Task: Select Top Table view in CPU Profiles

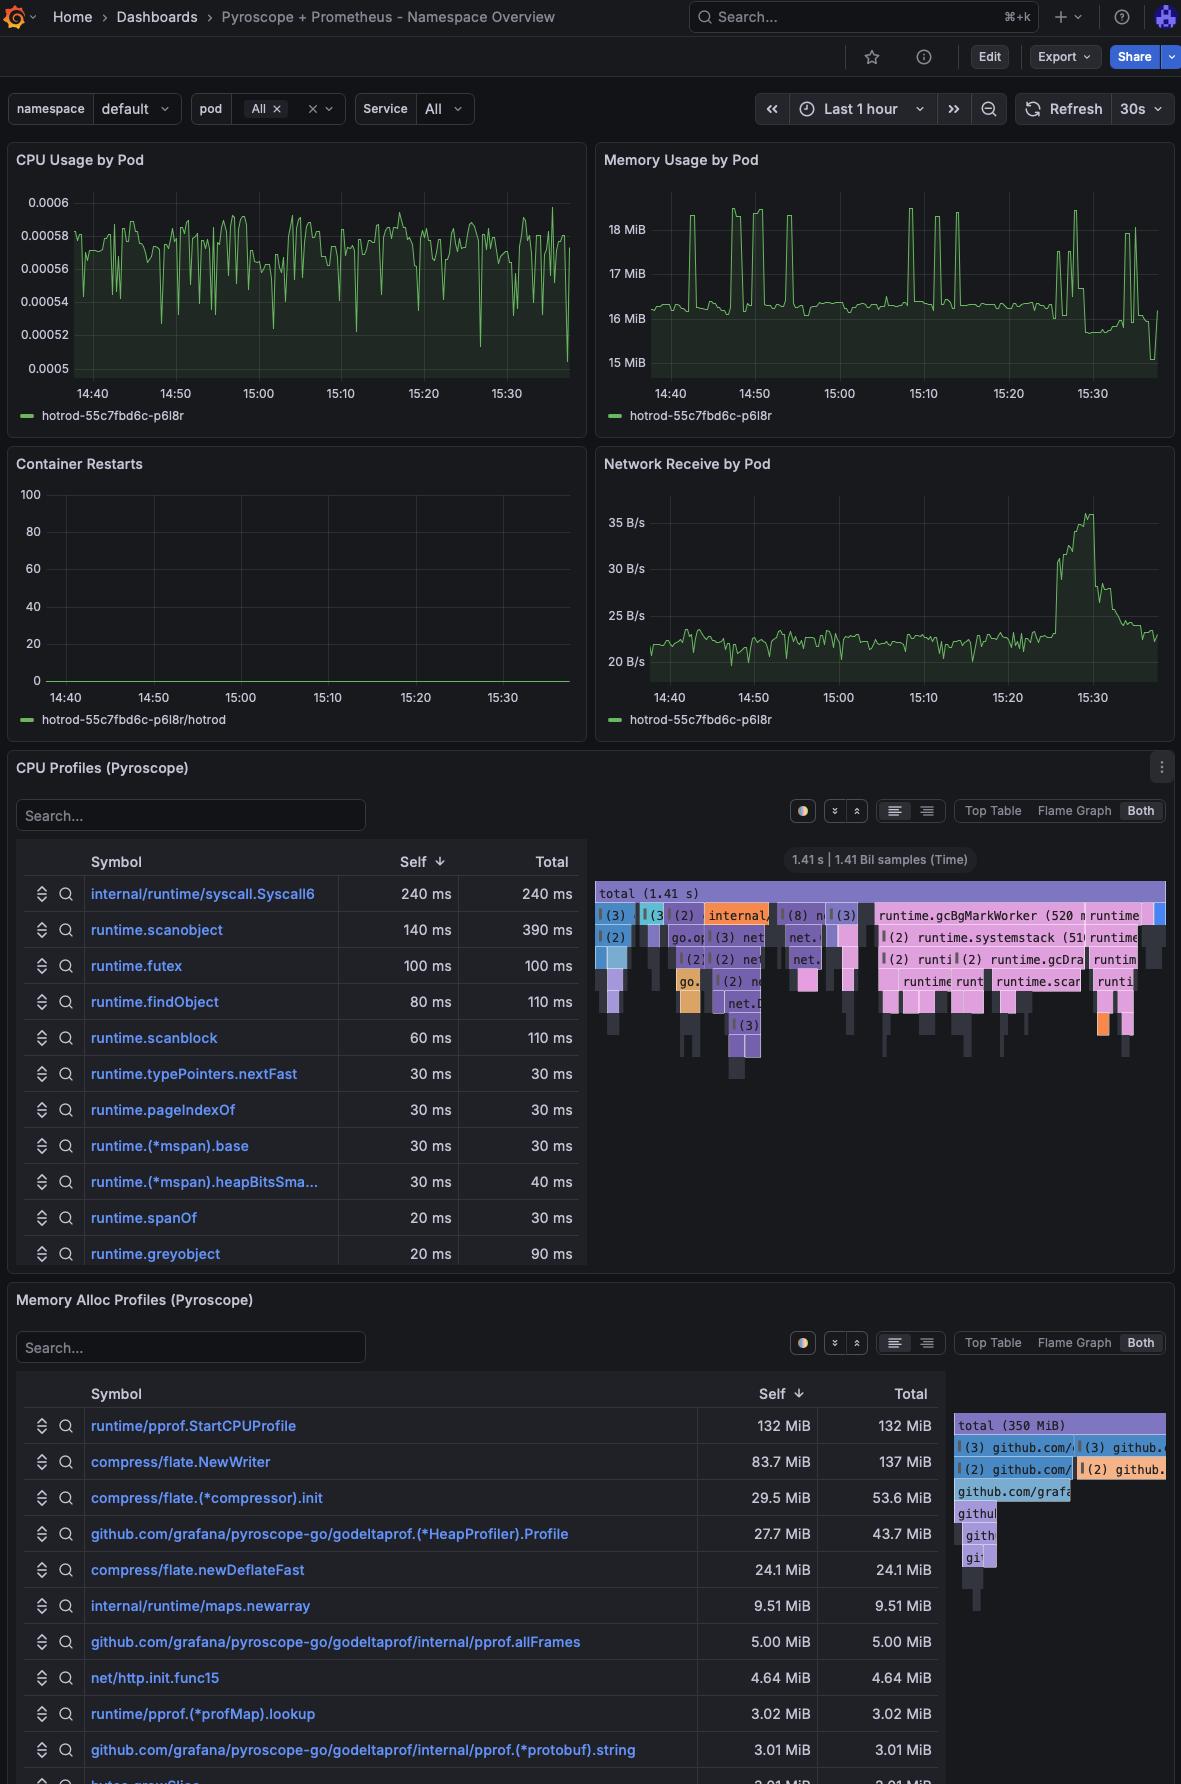Action: point(993,811)
